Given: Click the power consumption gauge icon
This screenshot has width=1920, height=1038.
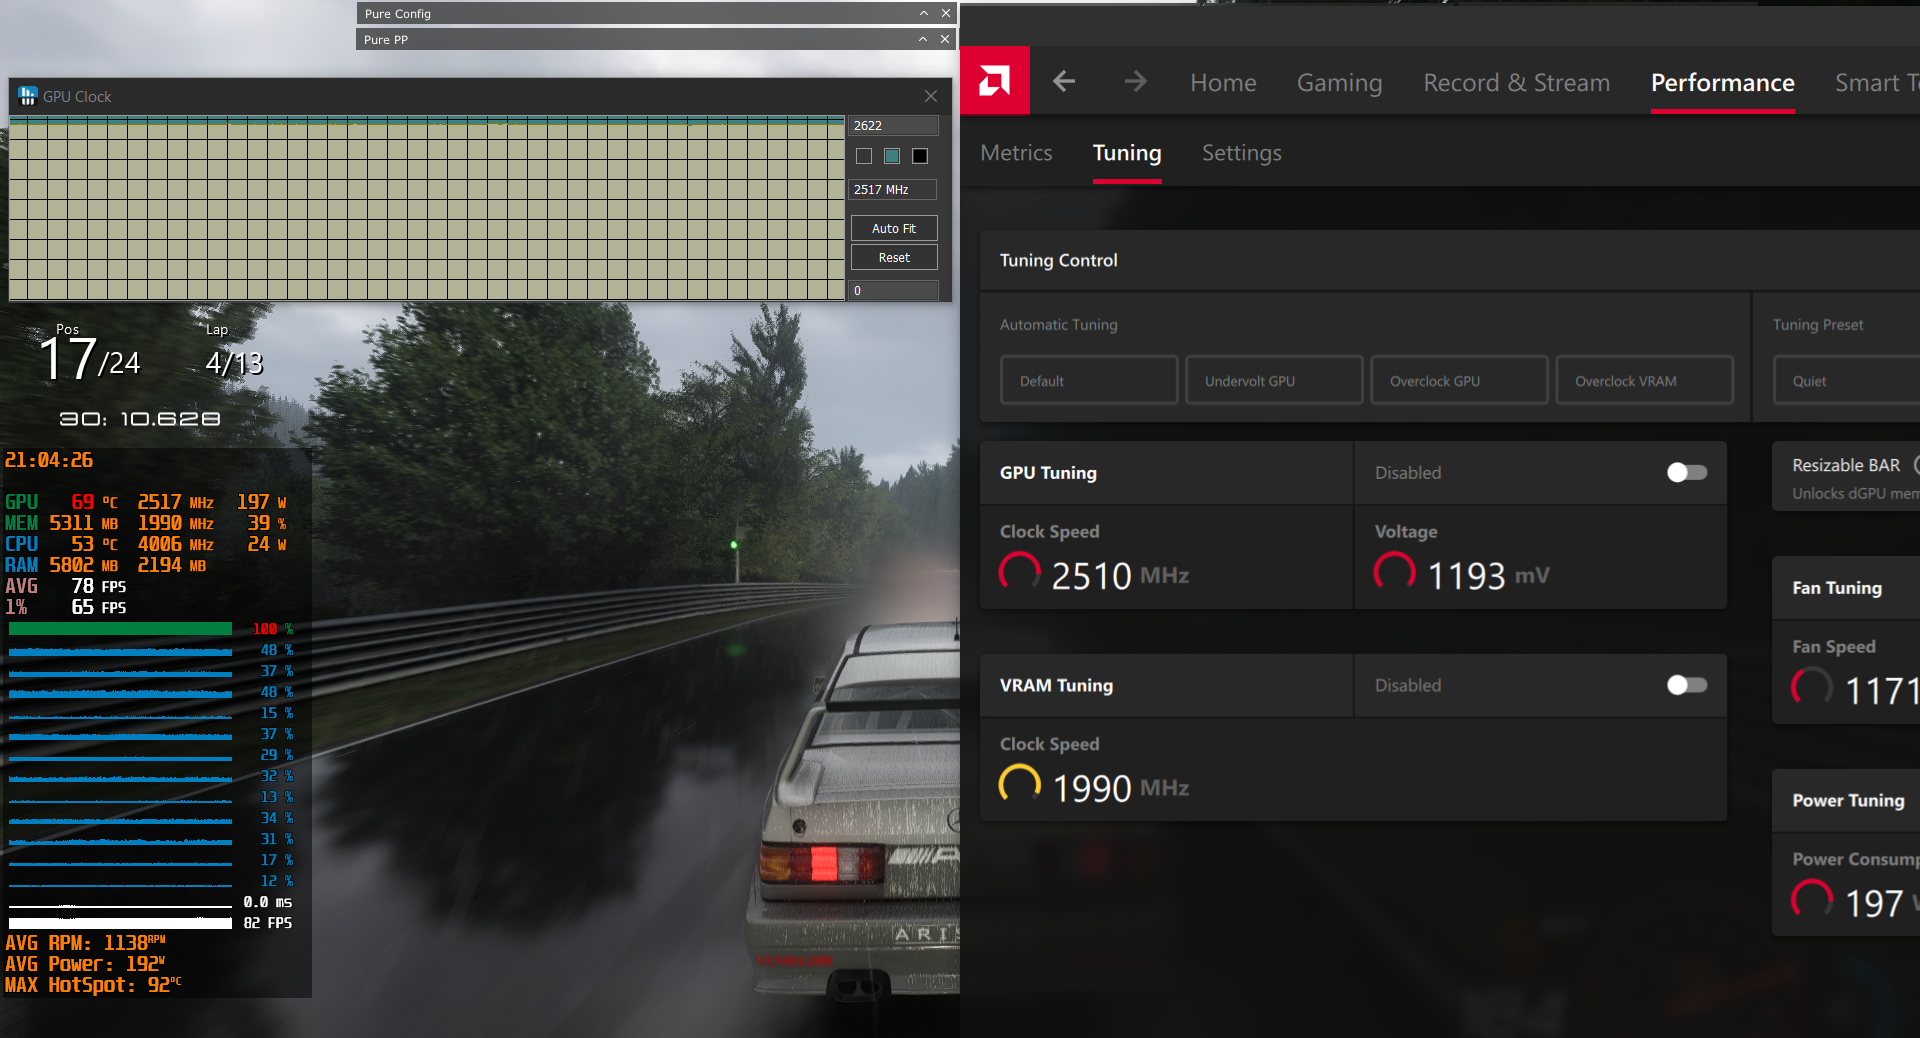Looking at the screenshot, I should click(1812, 900).
